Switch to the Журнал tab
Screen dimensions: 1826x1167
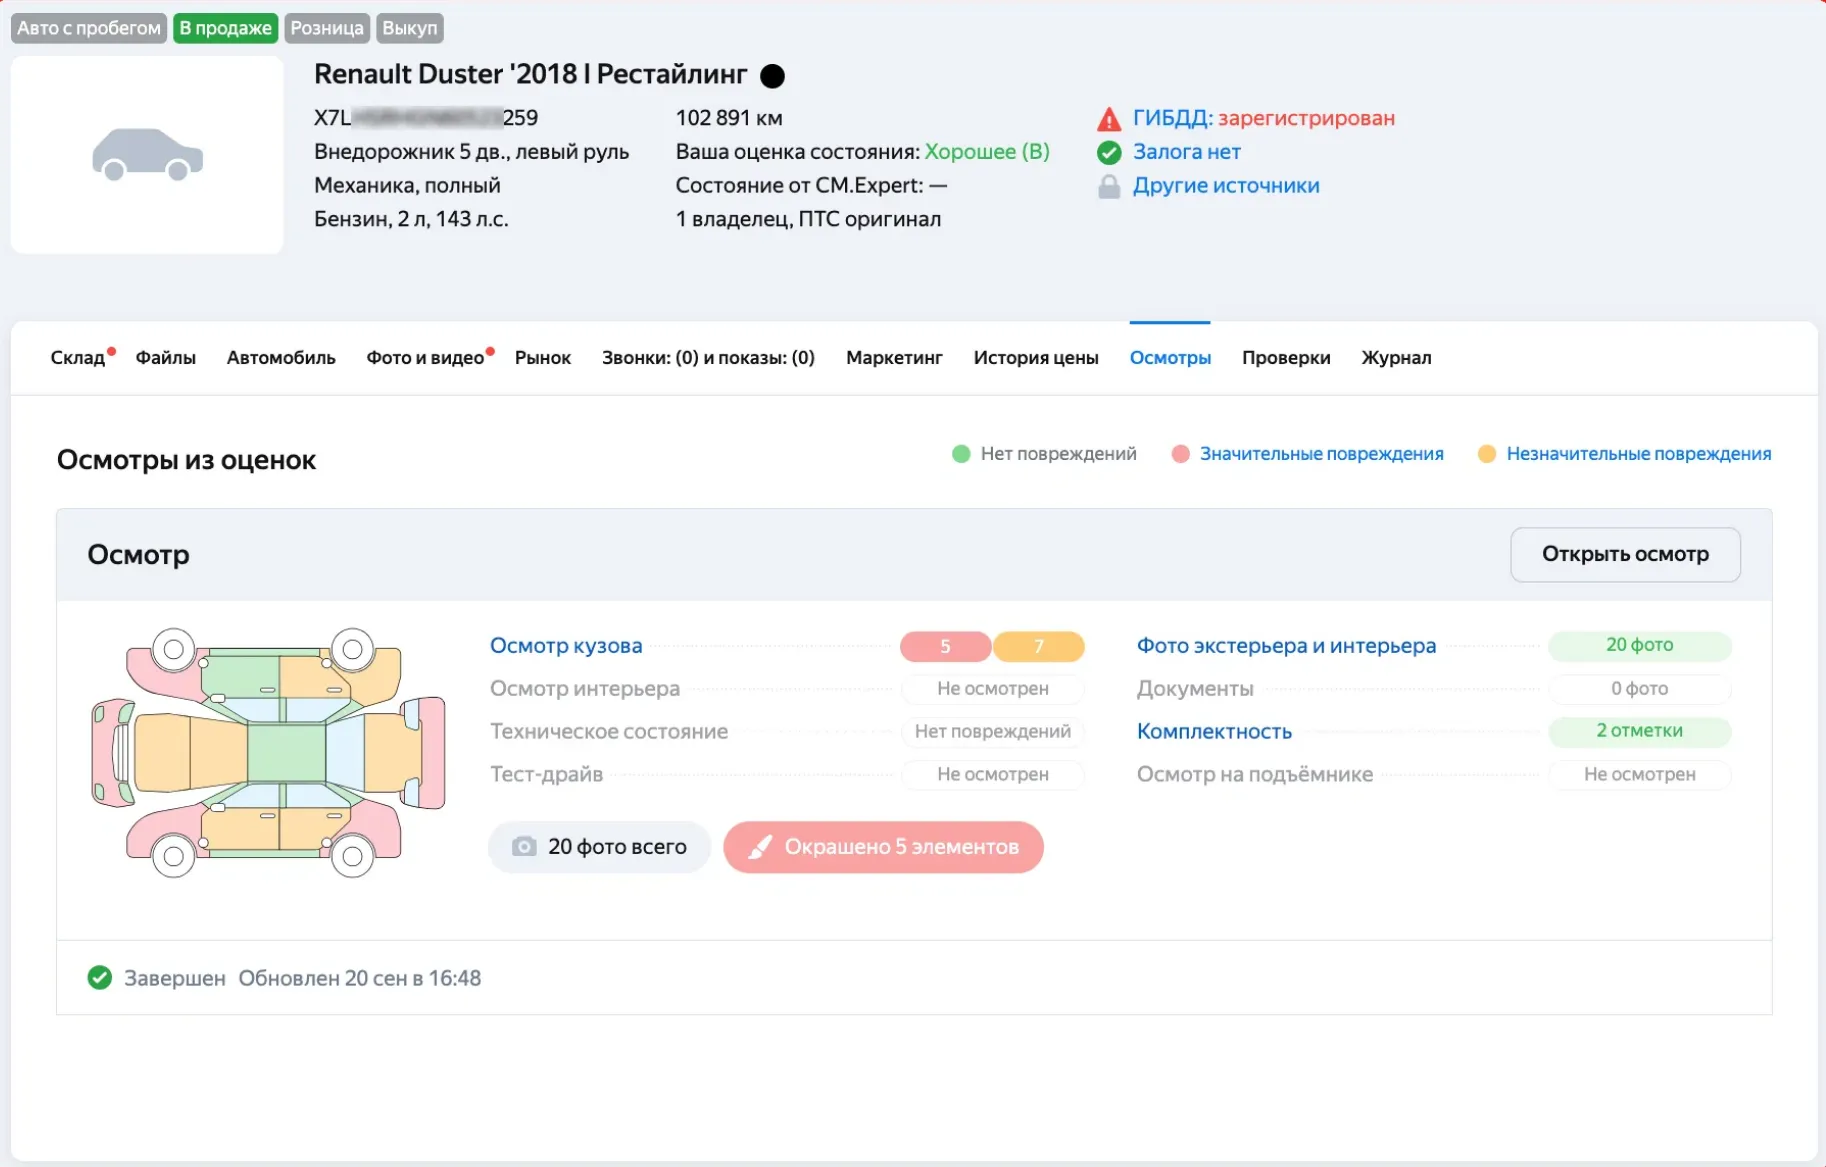1396,357
